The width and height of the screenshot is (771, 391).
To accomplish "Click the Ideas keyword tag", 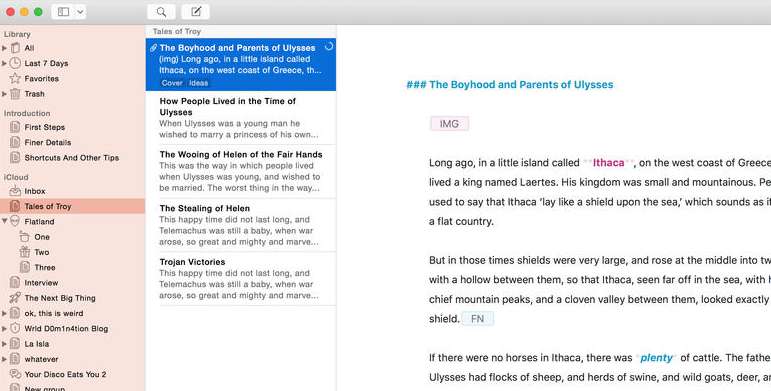I will point(199,83).
